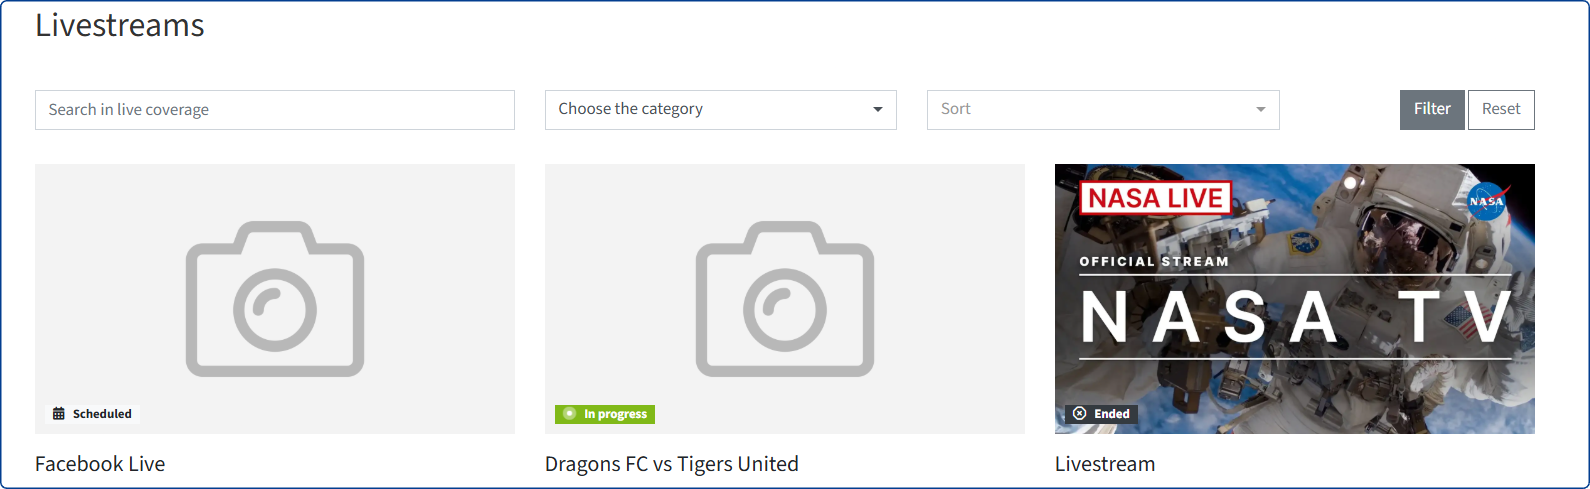Viewport: 1590px width, 489px height.
Task: Click the category dropdown arrow
Action: tap(878, 110)
